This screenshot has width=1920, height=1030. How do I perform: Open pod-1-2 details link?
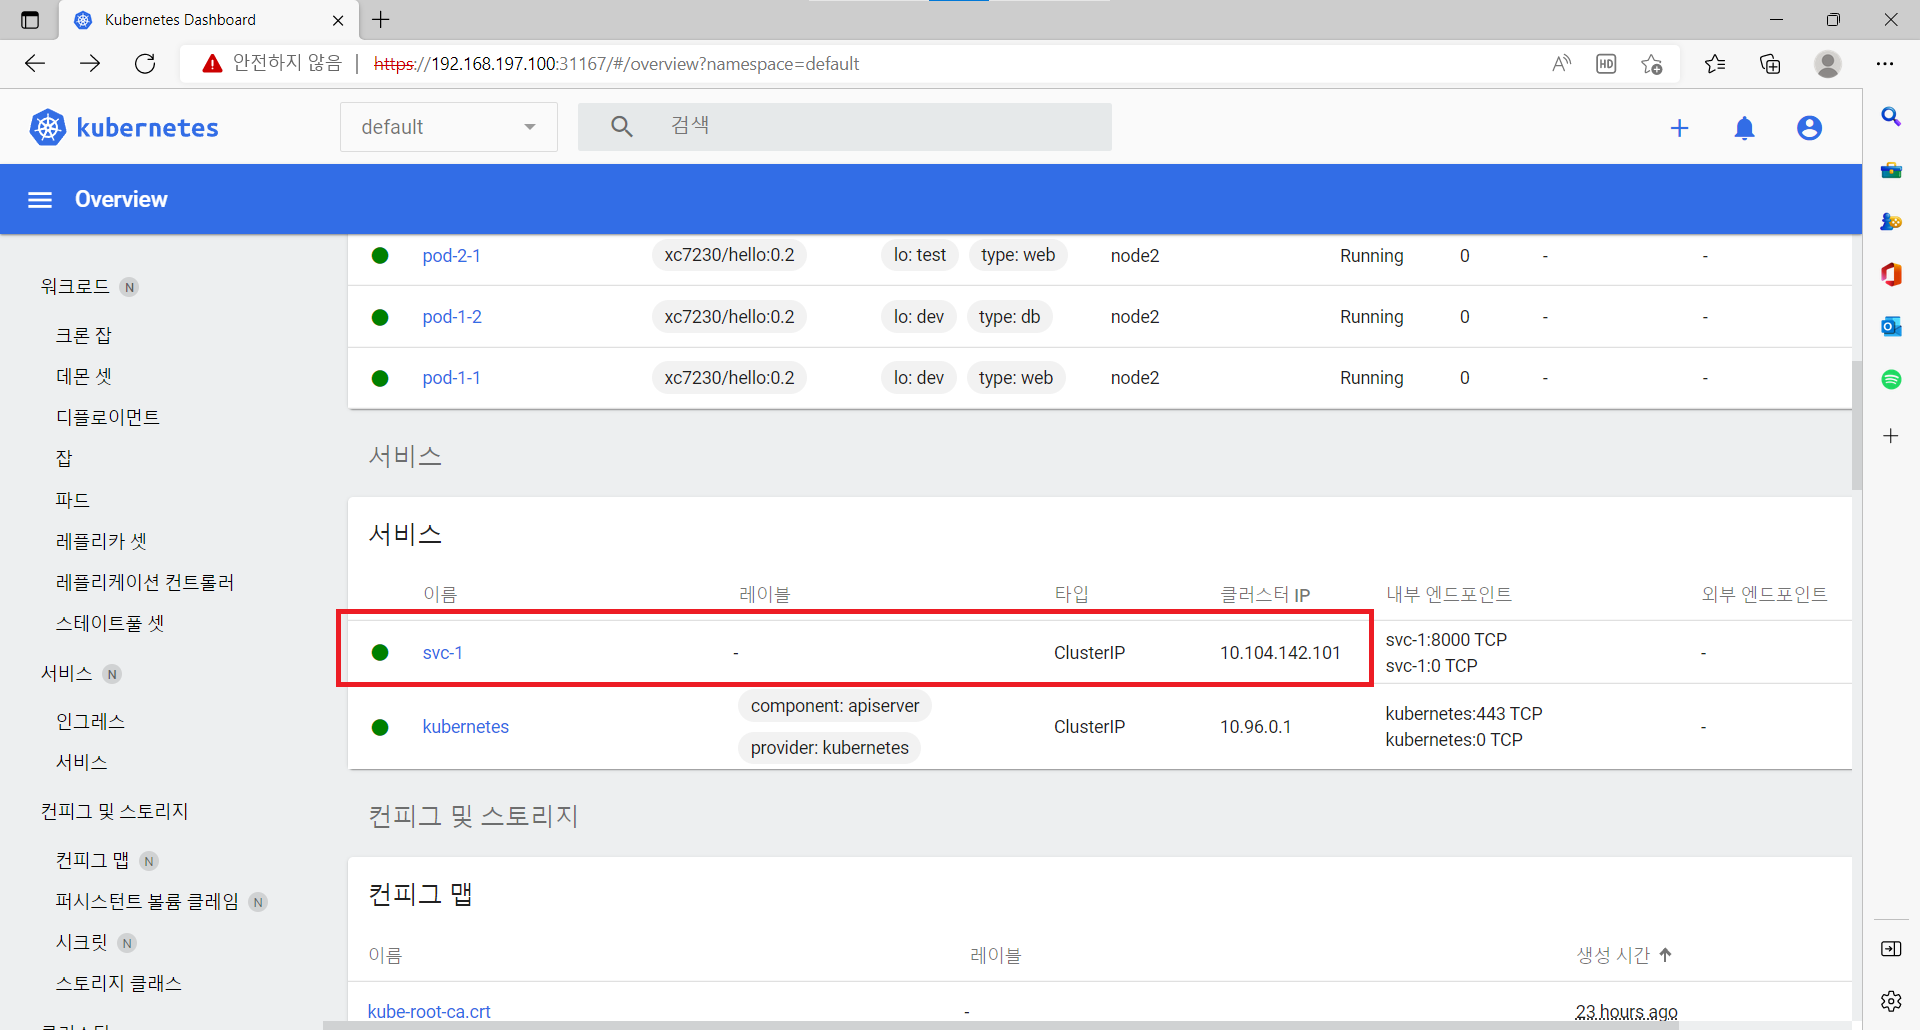pyautogui.click(x=452, y=317)
